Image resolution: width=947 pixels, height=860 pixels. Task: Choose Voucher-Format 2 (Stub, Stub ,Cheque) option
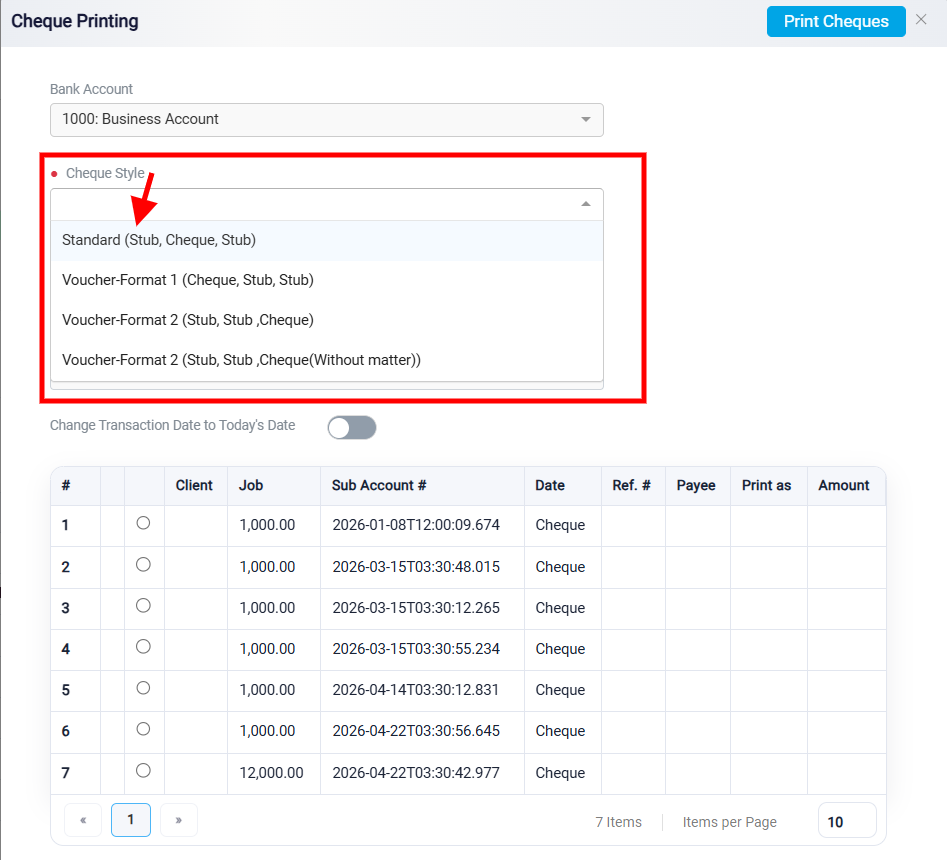(327, 320)
